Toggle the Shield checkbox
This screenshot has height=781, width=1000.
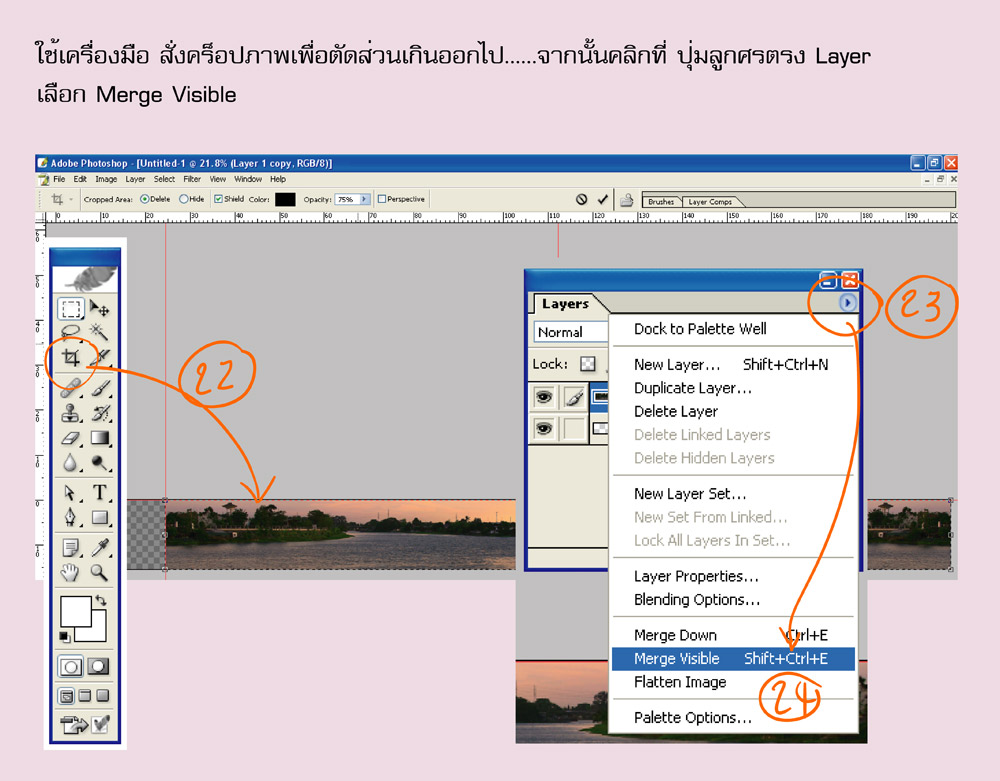218,199
